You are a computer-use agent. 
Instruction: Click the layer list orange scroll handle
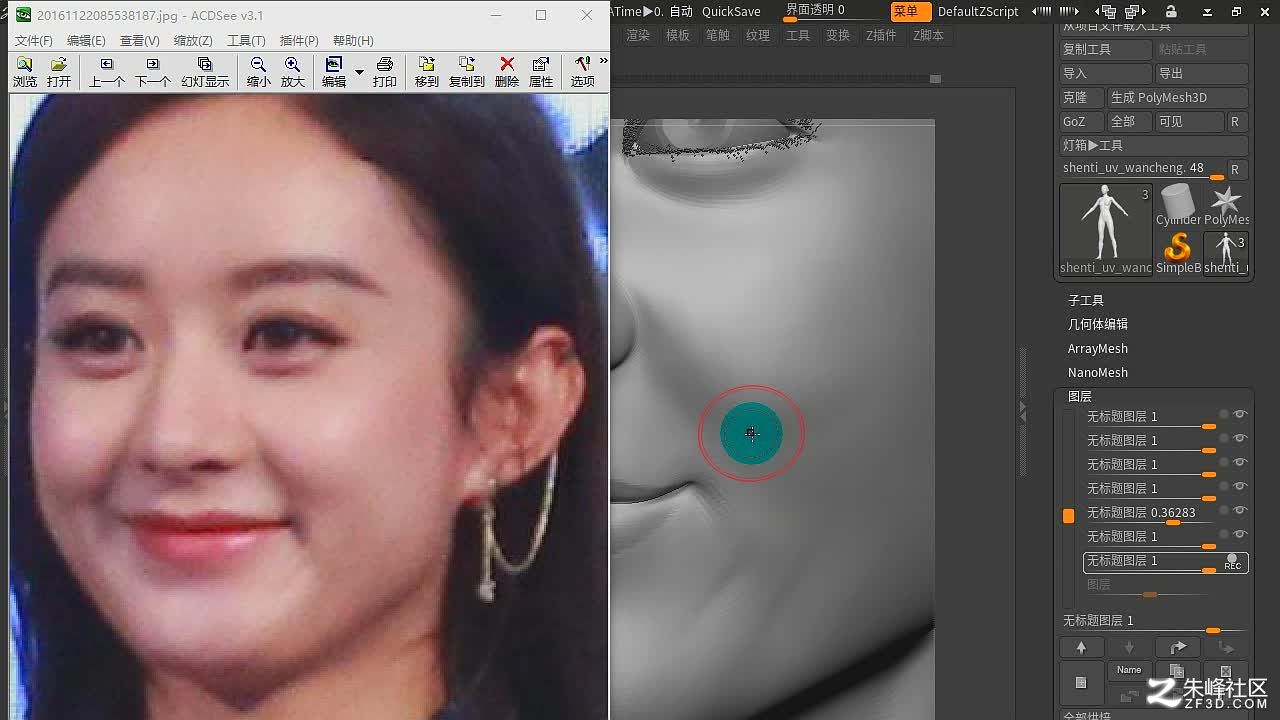[1068, 516]
